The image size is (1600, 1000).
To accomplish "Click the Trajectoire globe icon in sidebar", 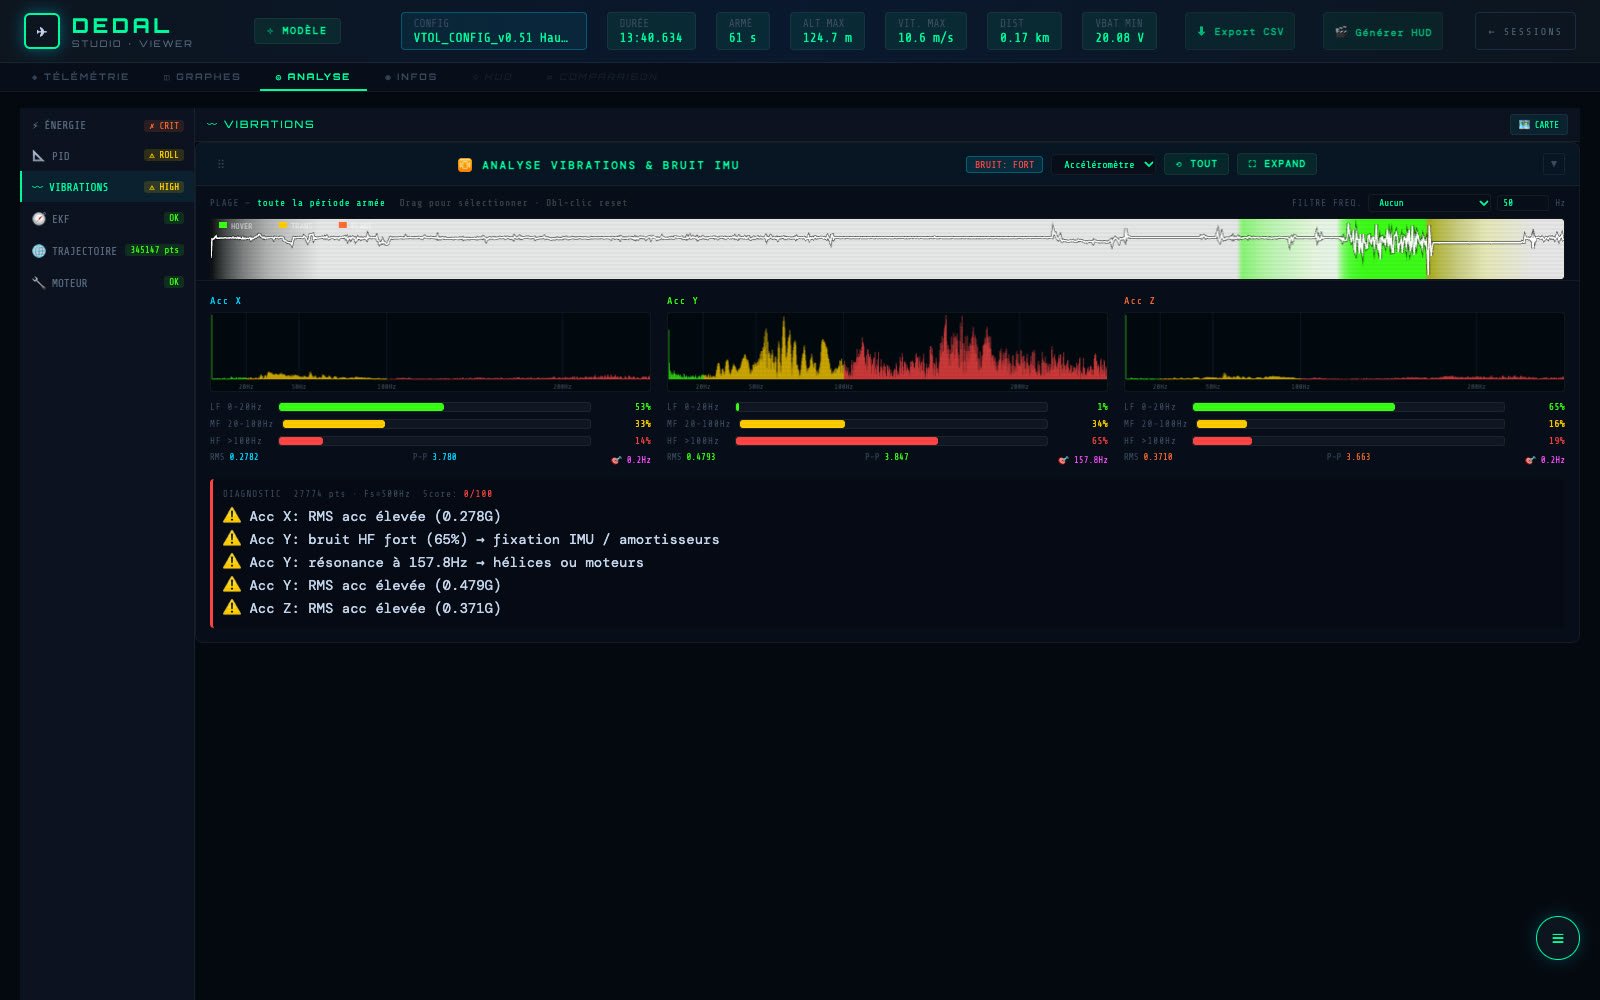I will (38, 251).
